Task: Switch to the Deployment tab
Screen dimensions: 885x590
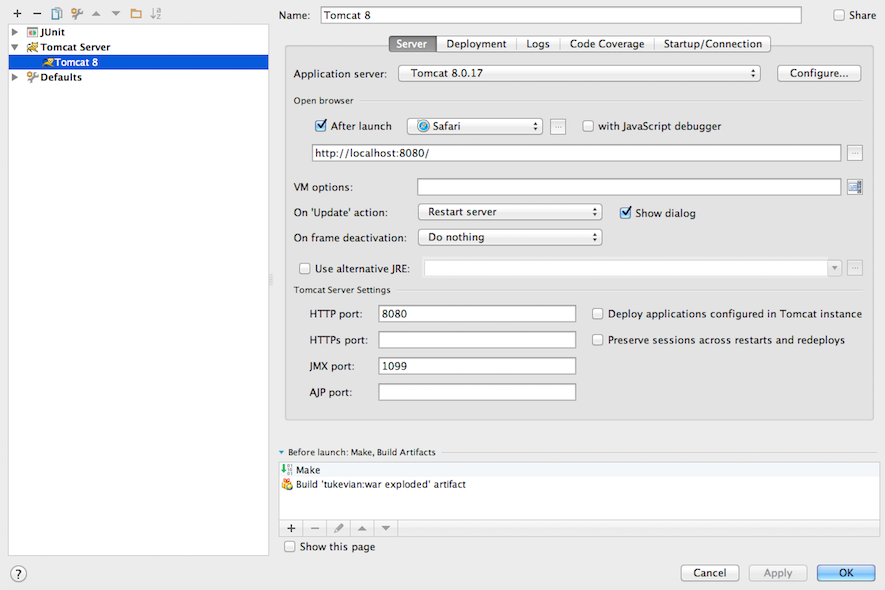Action: [476, 44]
